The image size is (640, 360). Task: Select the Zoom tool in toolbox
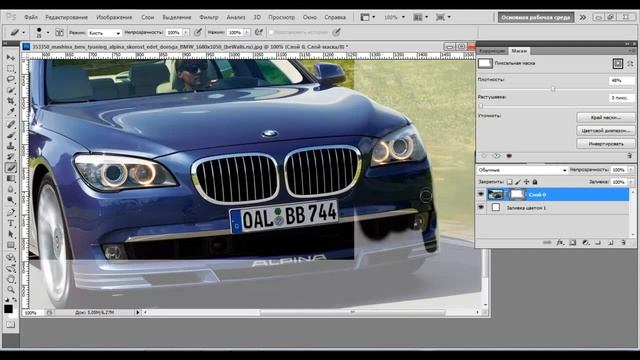pos(11,290)
